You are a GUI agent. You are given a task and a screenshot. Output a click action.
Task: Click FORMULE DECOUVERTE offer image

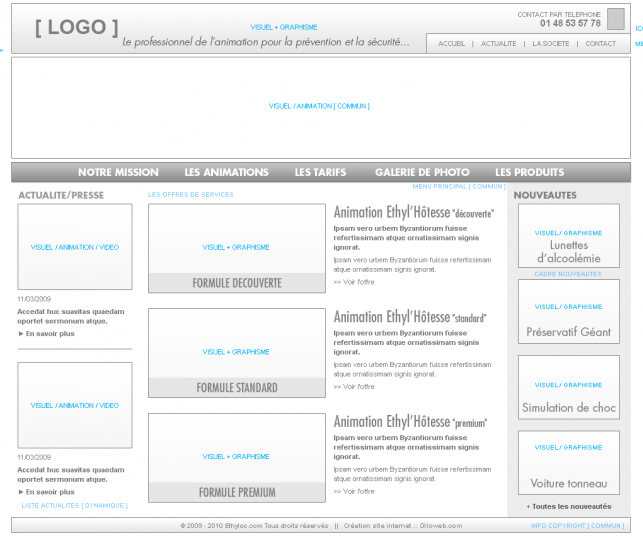coord(236,248)
